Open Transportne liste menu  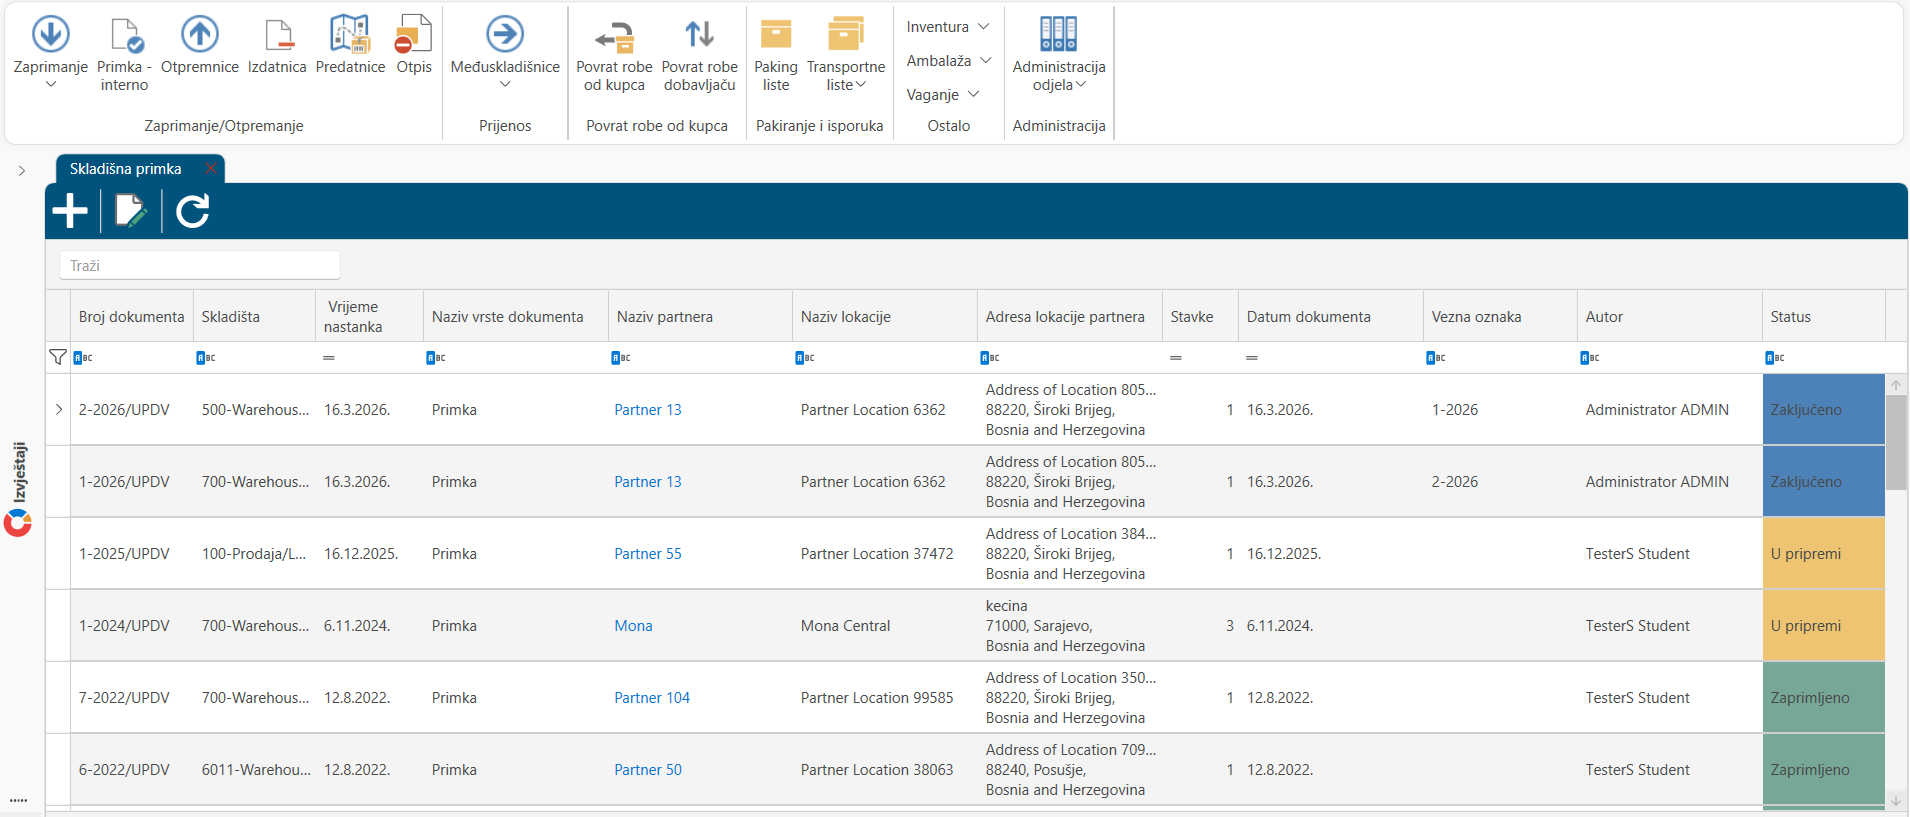point(846,55)
